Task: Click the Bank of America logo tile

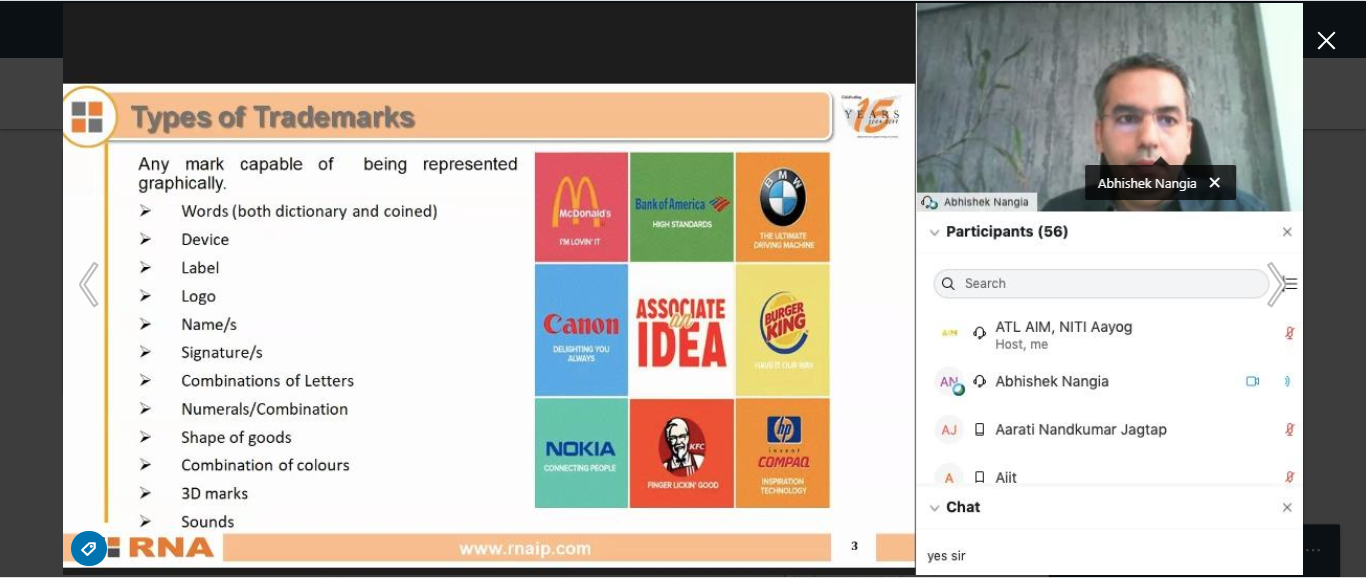Action: pos(682,207)
